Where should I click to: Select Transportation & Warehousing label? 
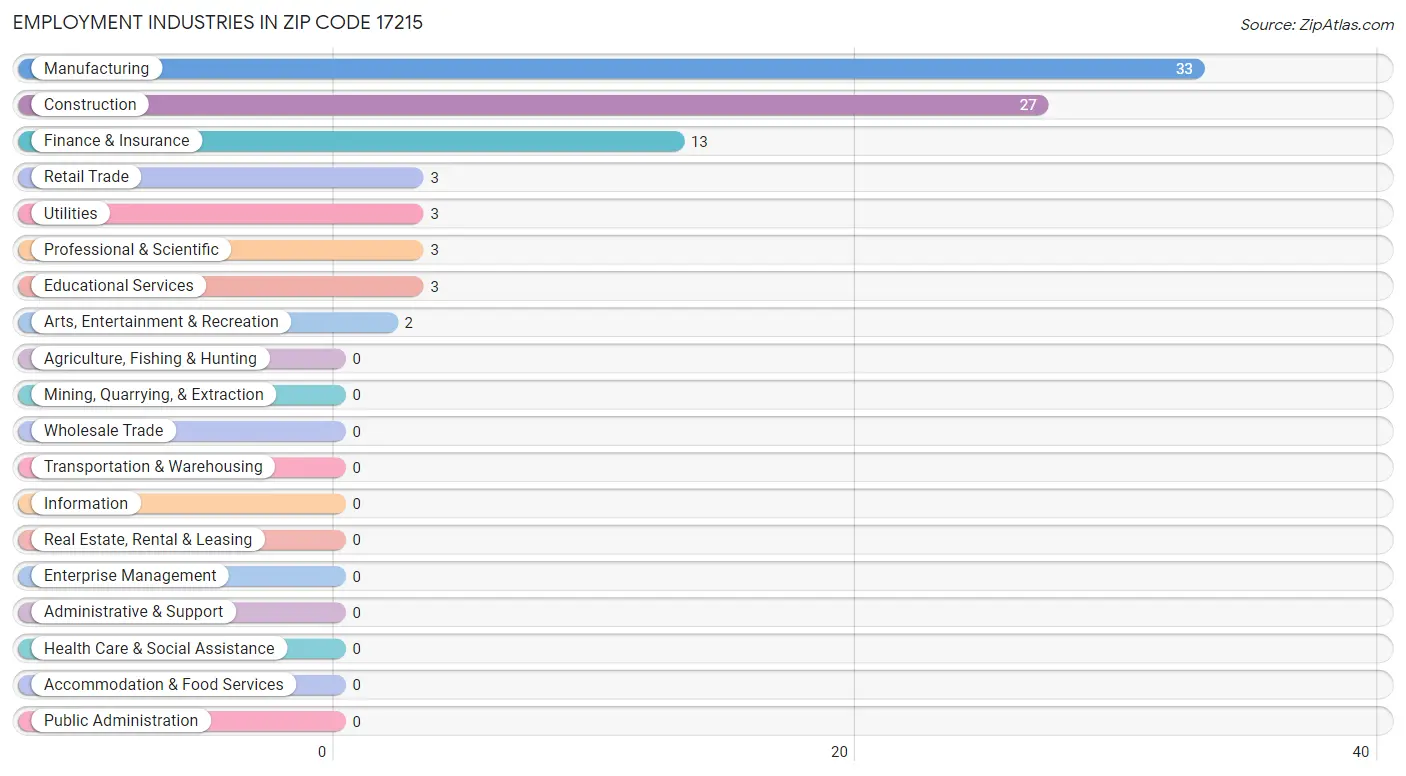click(x=153, y=466)
